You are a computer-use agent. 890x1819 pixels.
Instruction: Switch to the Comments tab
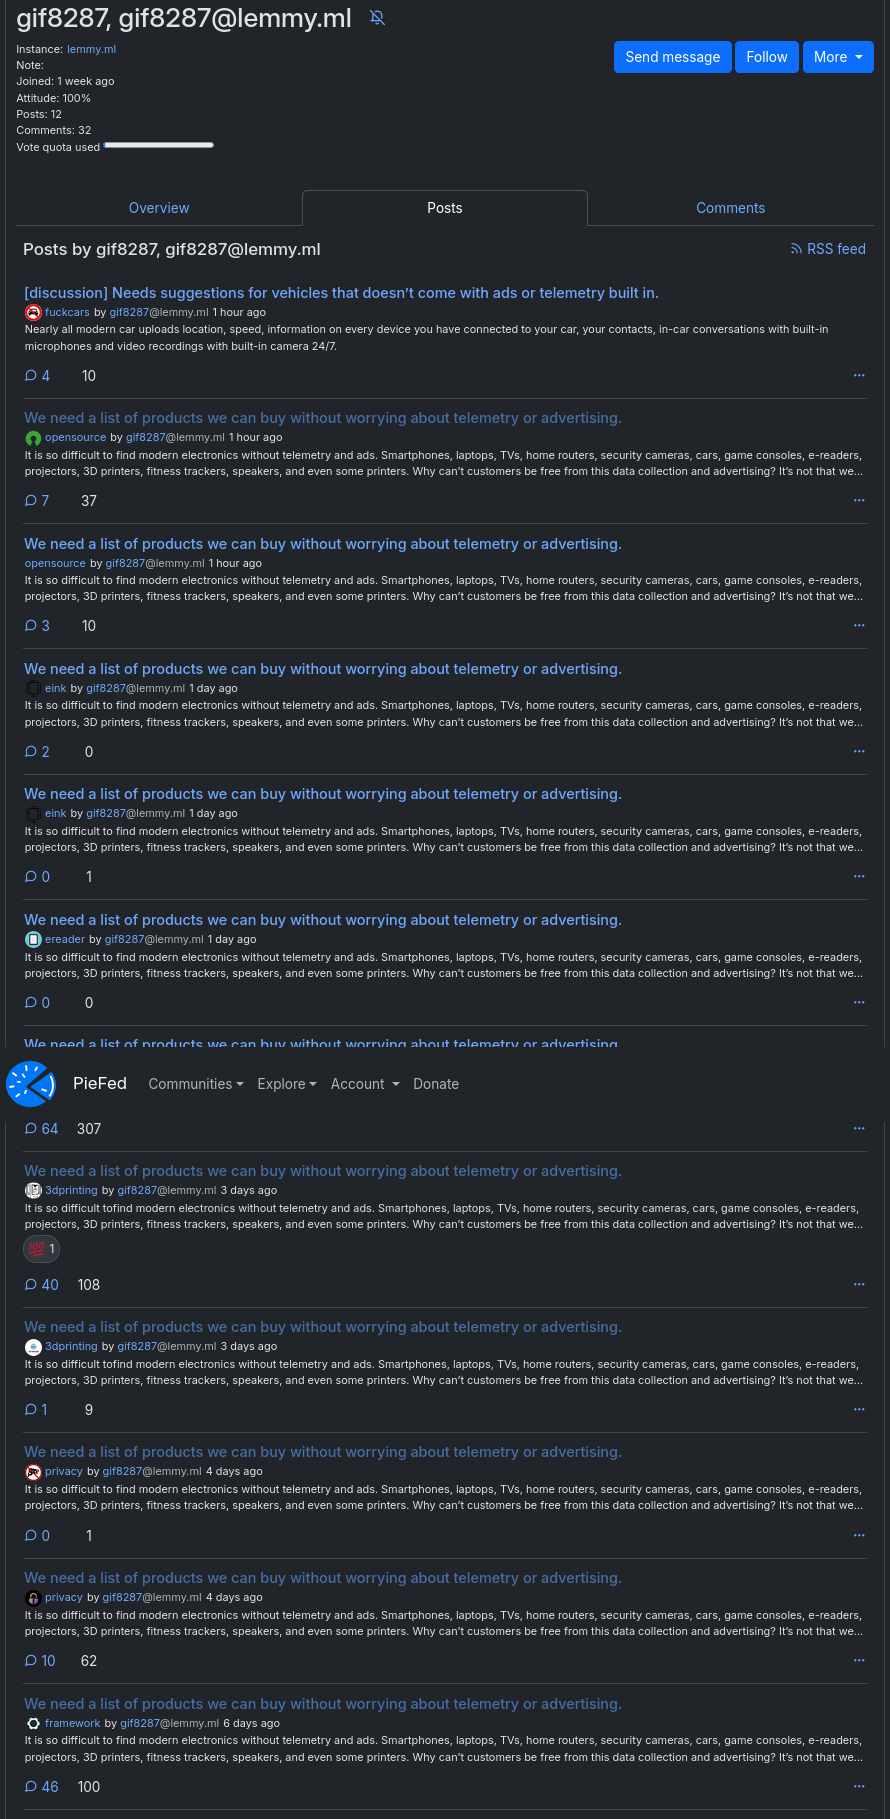click(x=731, y=208)
